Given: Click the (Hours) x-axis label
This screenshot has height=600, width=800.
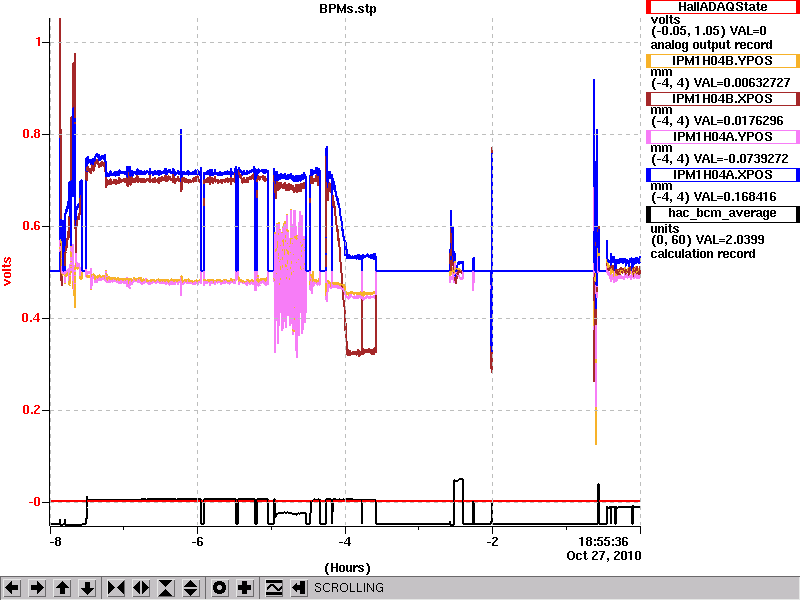Looking at the screenshot, I should (x=347, y=568).
